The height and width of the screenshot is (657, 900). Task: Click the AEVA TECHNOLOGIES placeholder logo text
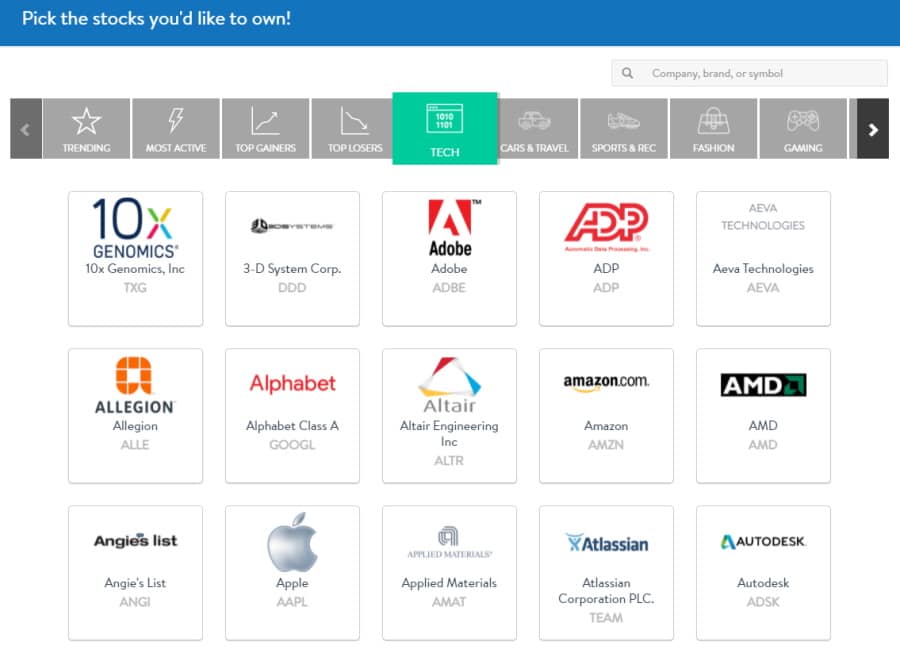pos(763,217)
